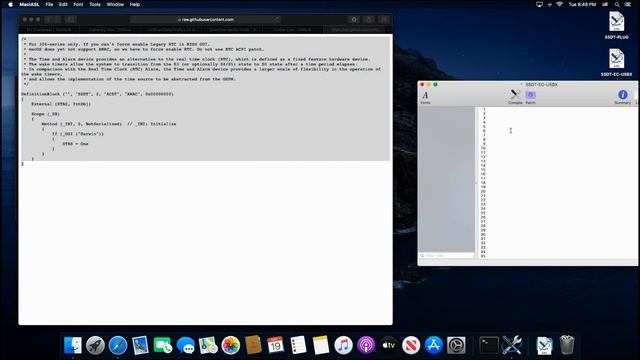Open the Trash in the dock
Image resolution: width=640 pixels, height=360 pixels.
[x=567, y=345]
